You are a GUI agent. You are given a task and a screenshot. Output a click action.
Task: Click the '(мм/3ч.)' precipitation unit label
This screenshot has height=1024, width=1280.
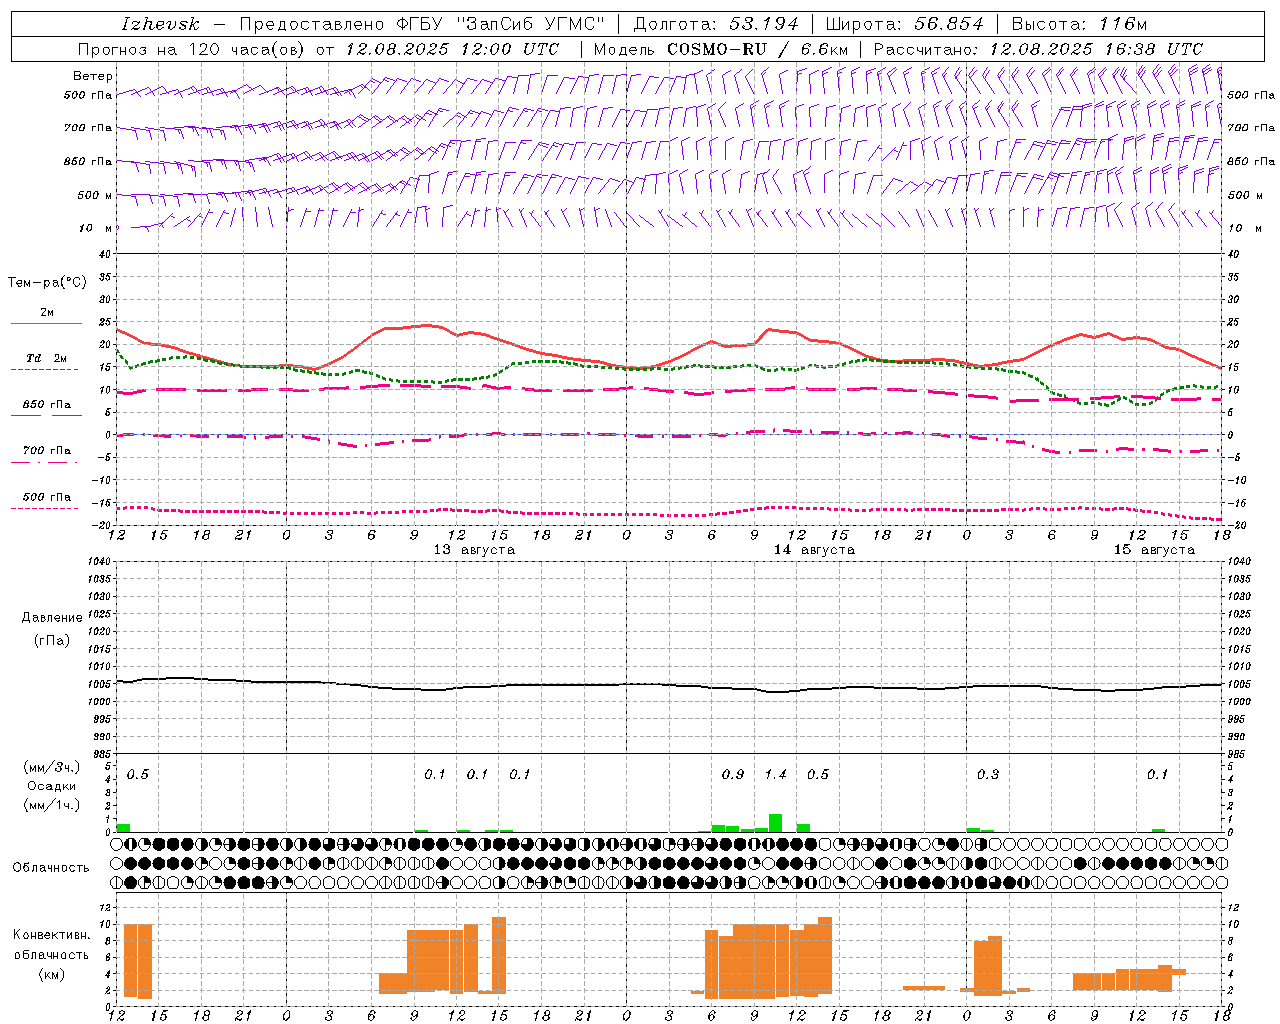pyautogui.click(x=52, y=767)
